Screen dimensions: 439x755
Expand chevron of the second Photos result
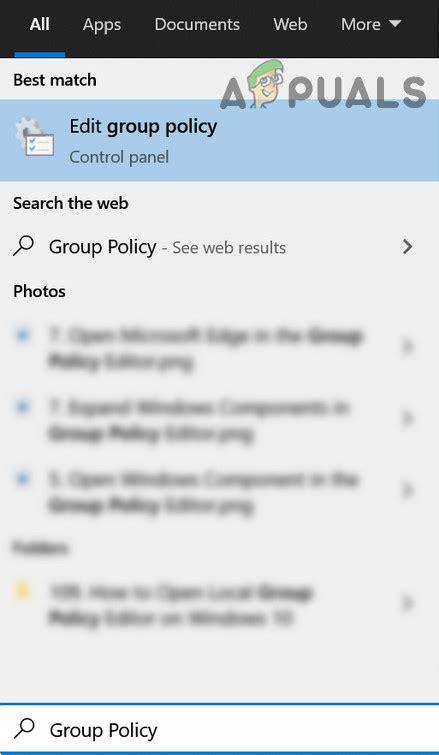pos(408,419)
